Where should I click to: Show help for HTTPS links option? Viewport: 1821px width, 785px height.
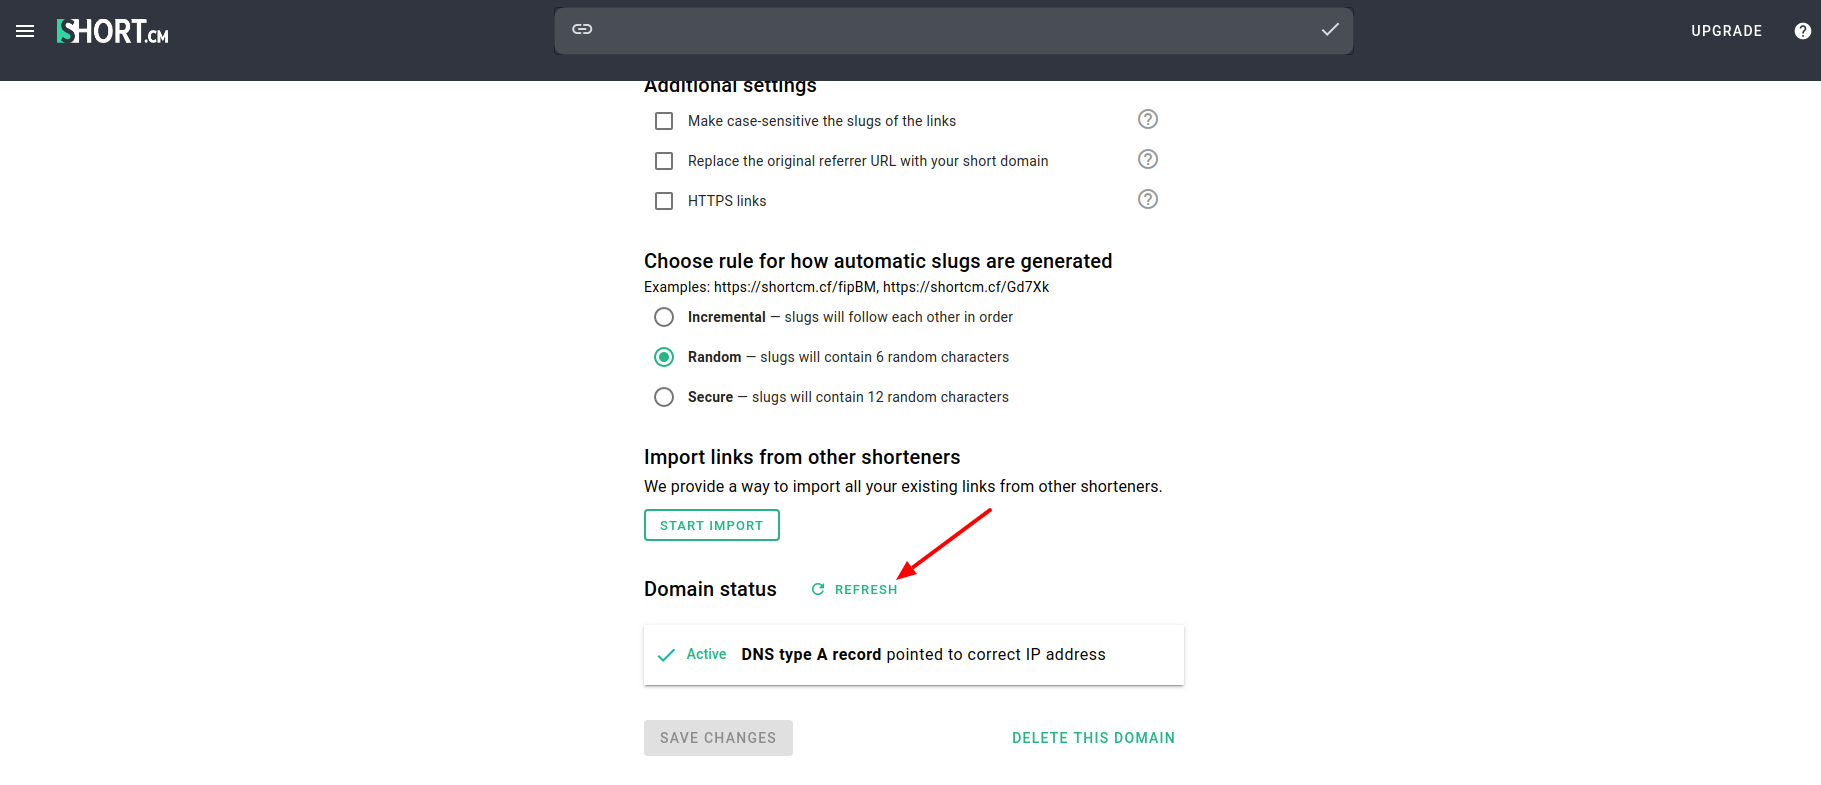(1148, 199)
